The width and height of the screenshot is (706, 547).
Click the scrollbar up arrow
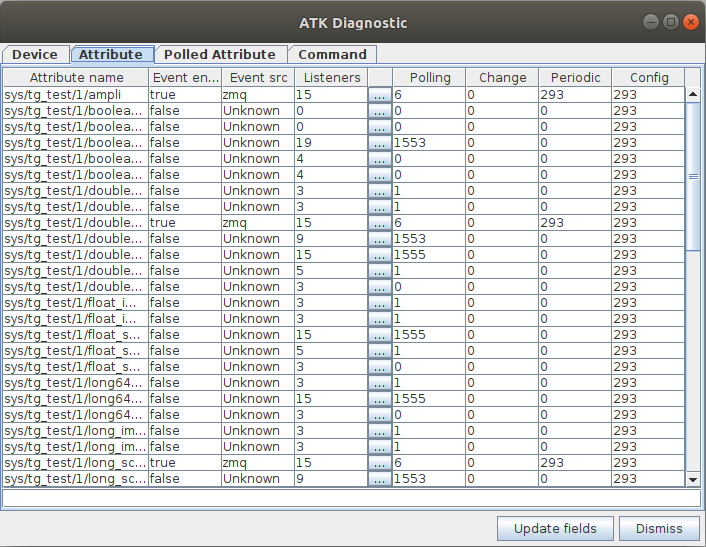[x=693, y=95]
